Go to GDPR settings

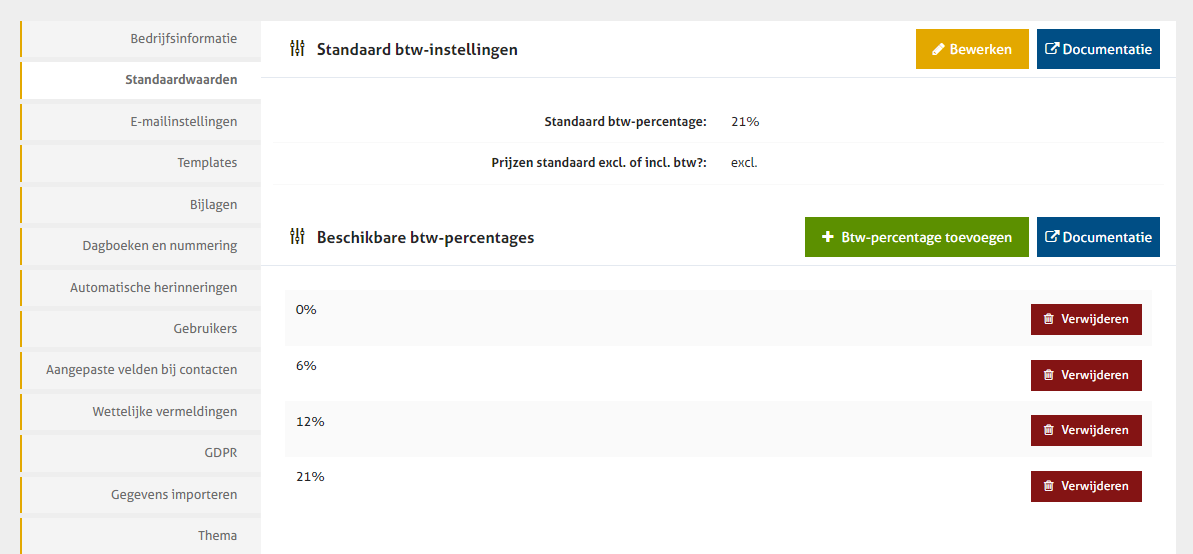pyautogui.click(x=220, y=453)
